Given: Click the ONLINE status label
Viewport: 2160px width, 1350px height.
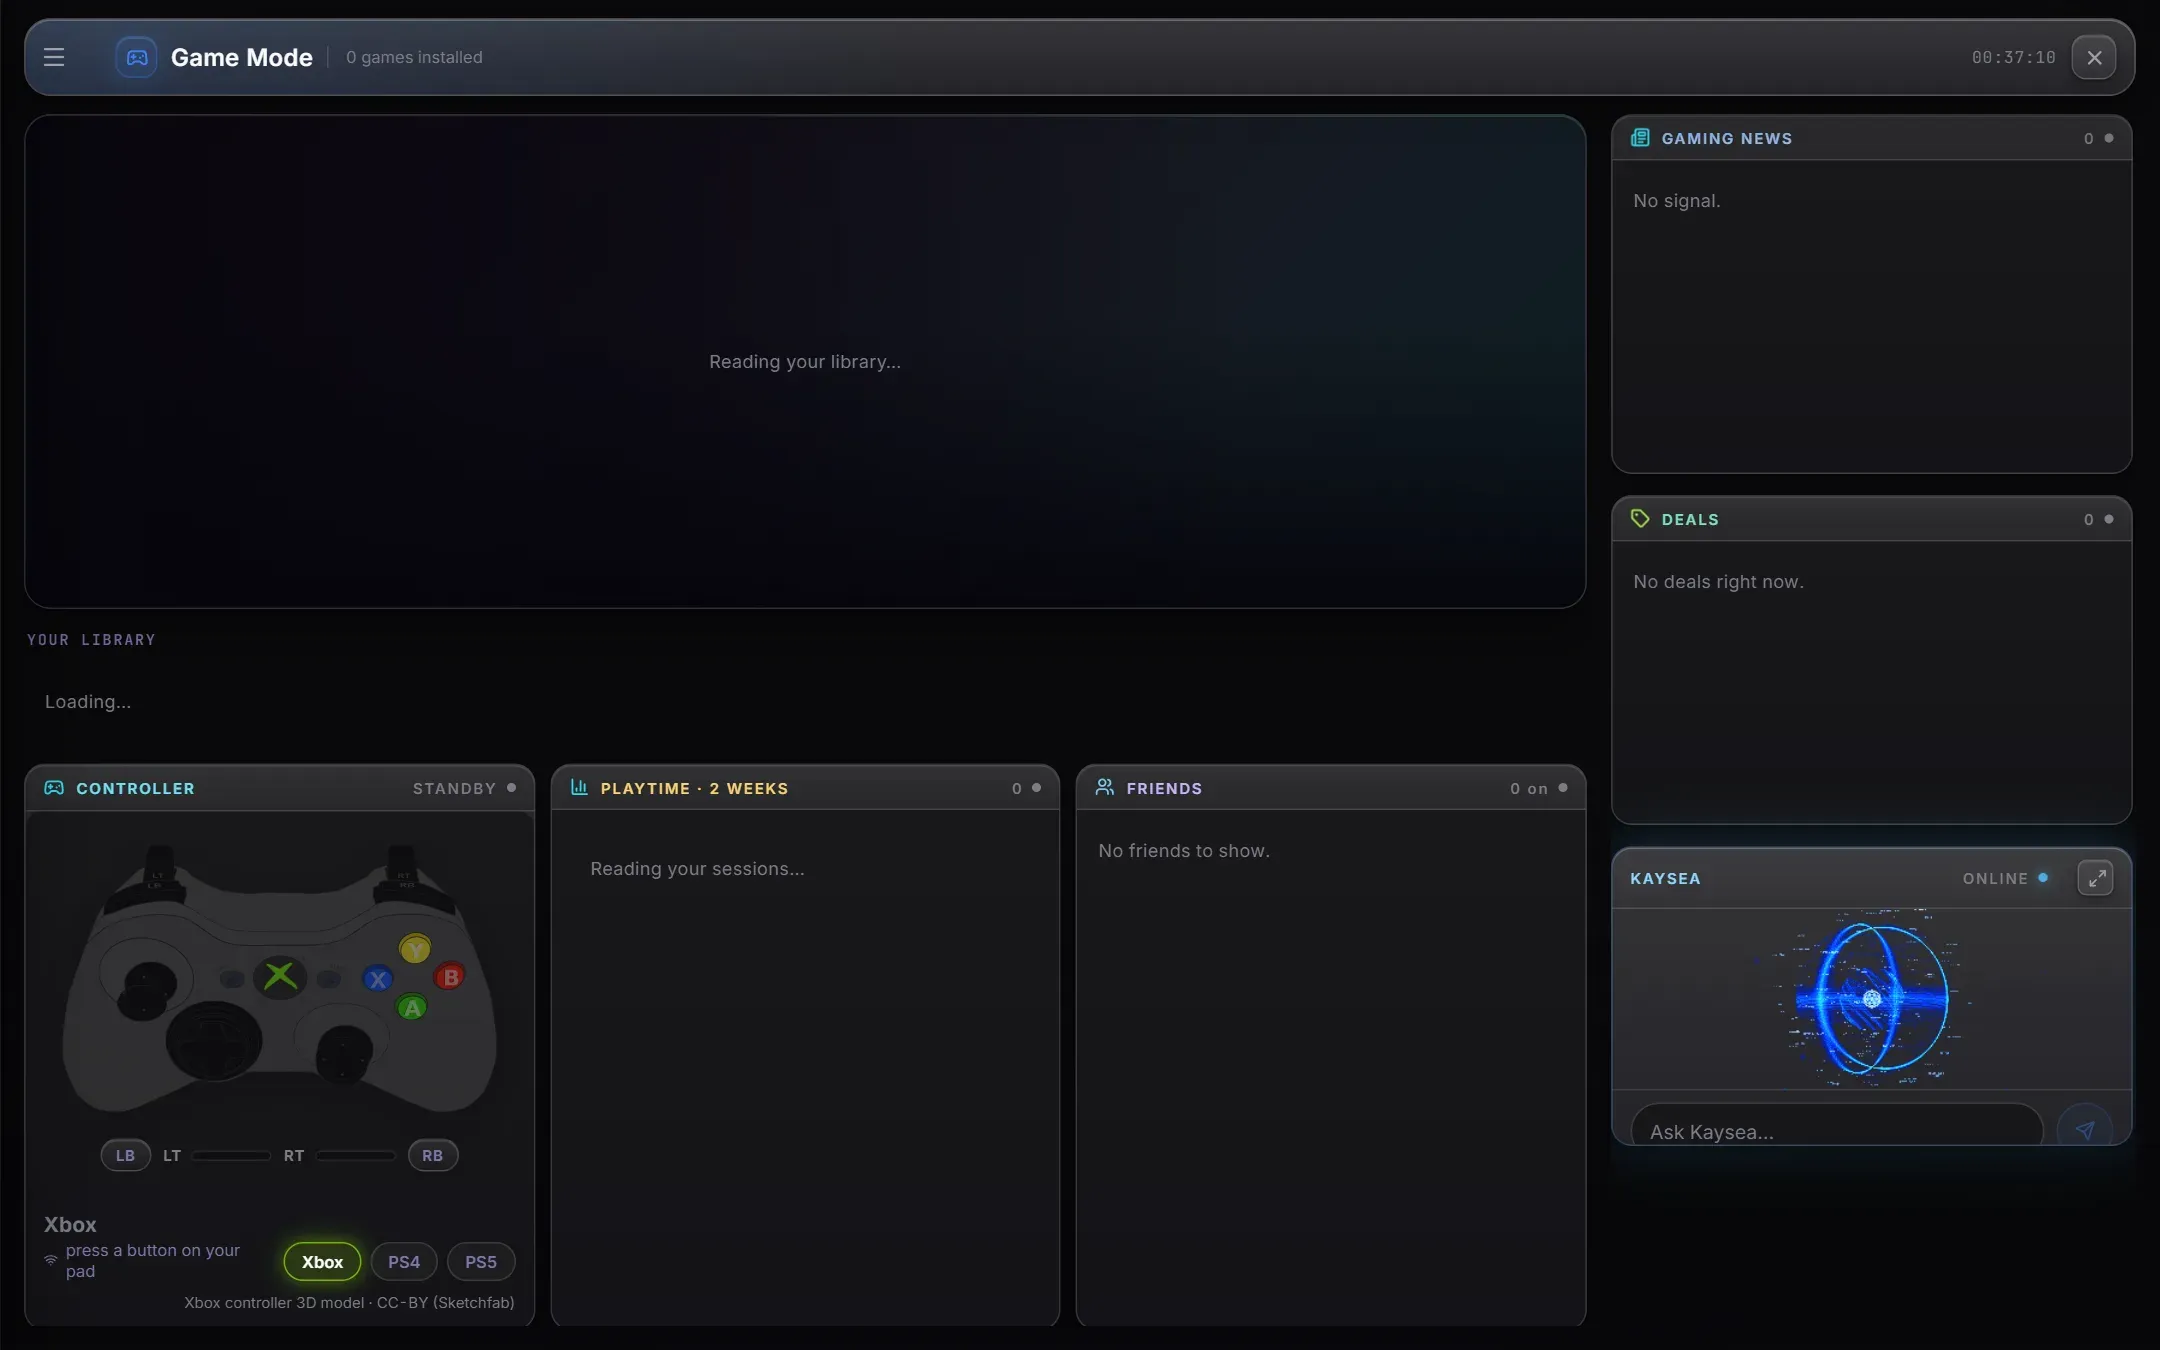Looking at the screenshot, I should tap(1995, 879).
